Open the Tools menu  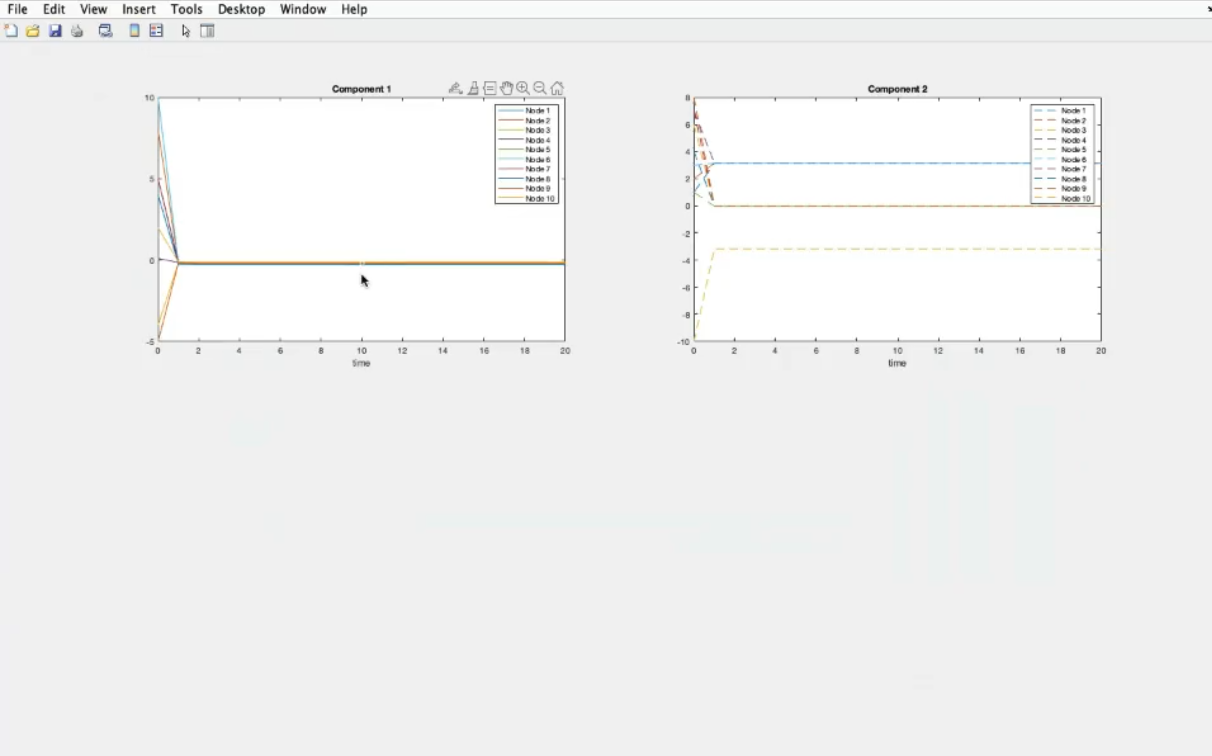pos(186,9)
